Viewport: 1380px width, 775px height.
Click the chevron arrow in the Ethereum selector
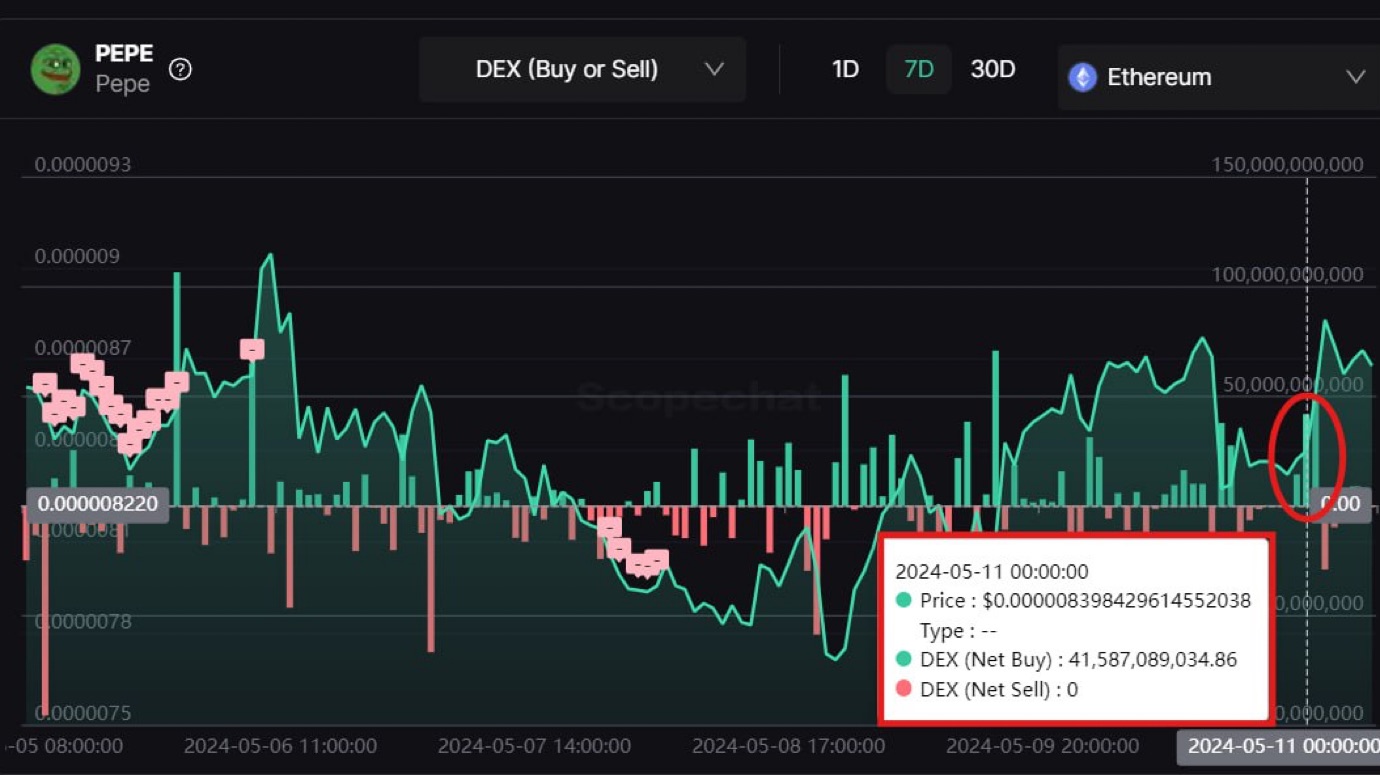(1355, 77)
